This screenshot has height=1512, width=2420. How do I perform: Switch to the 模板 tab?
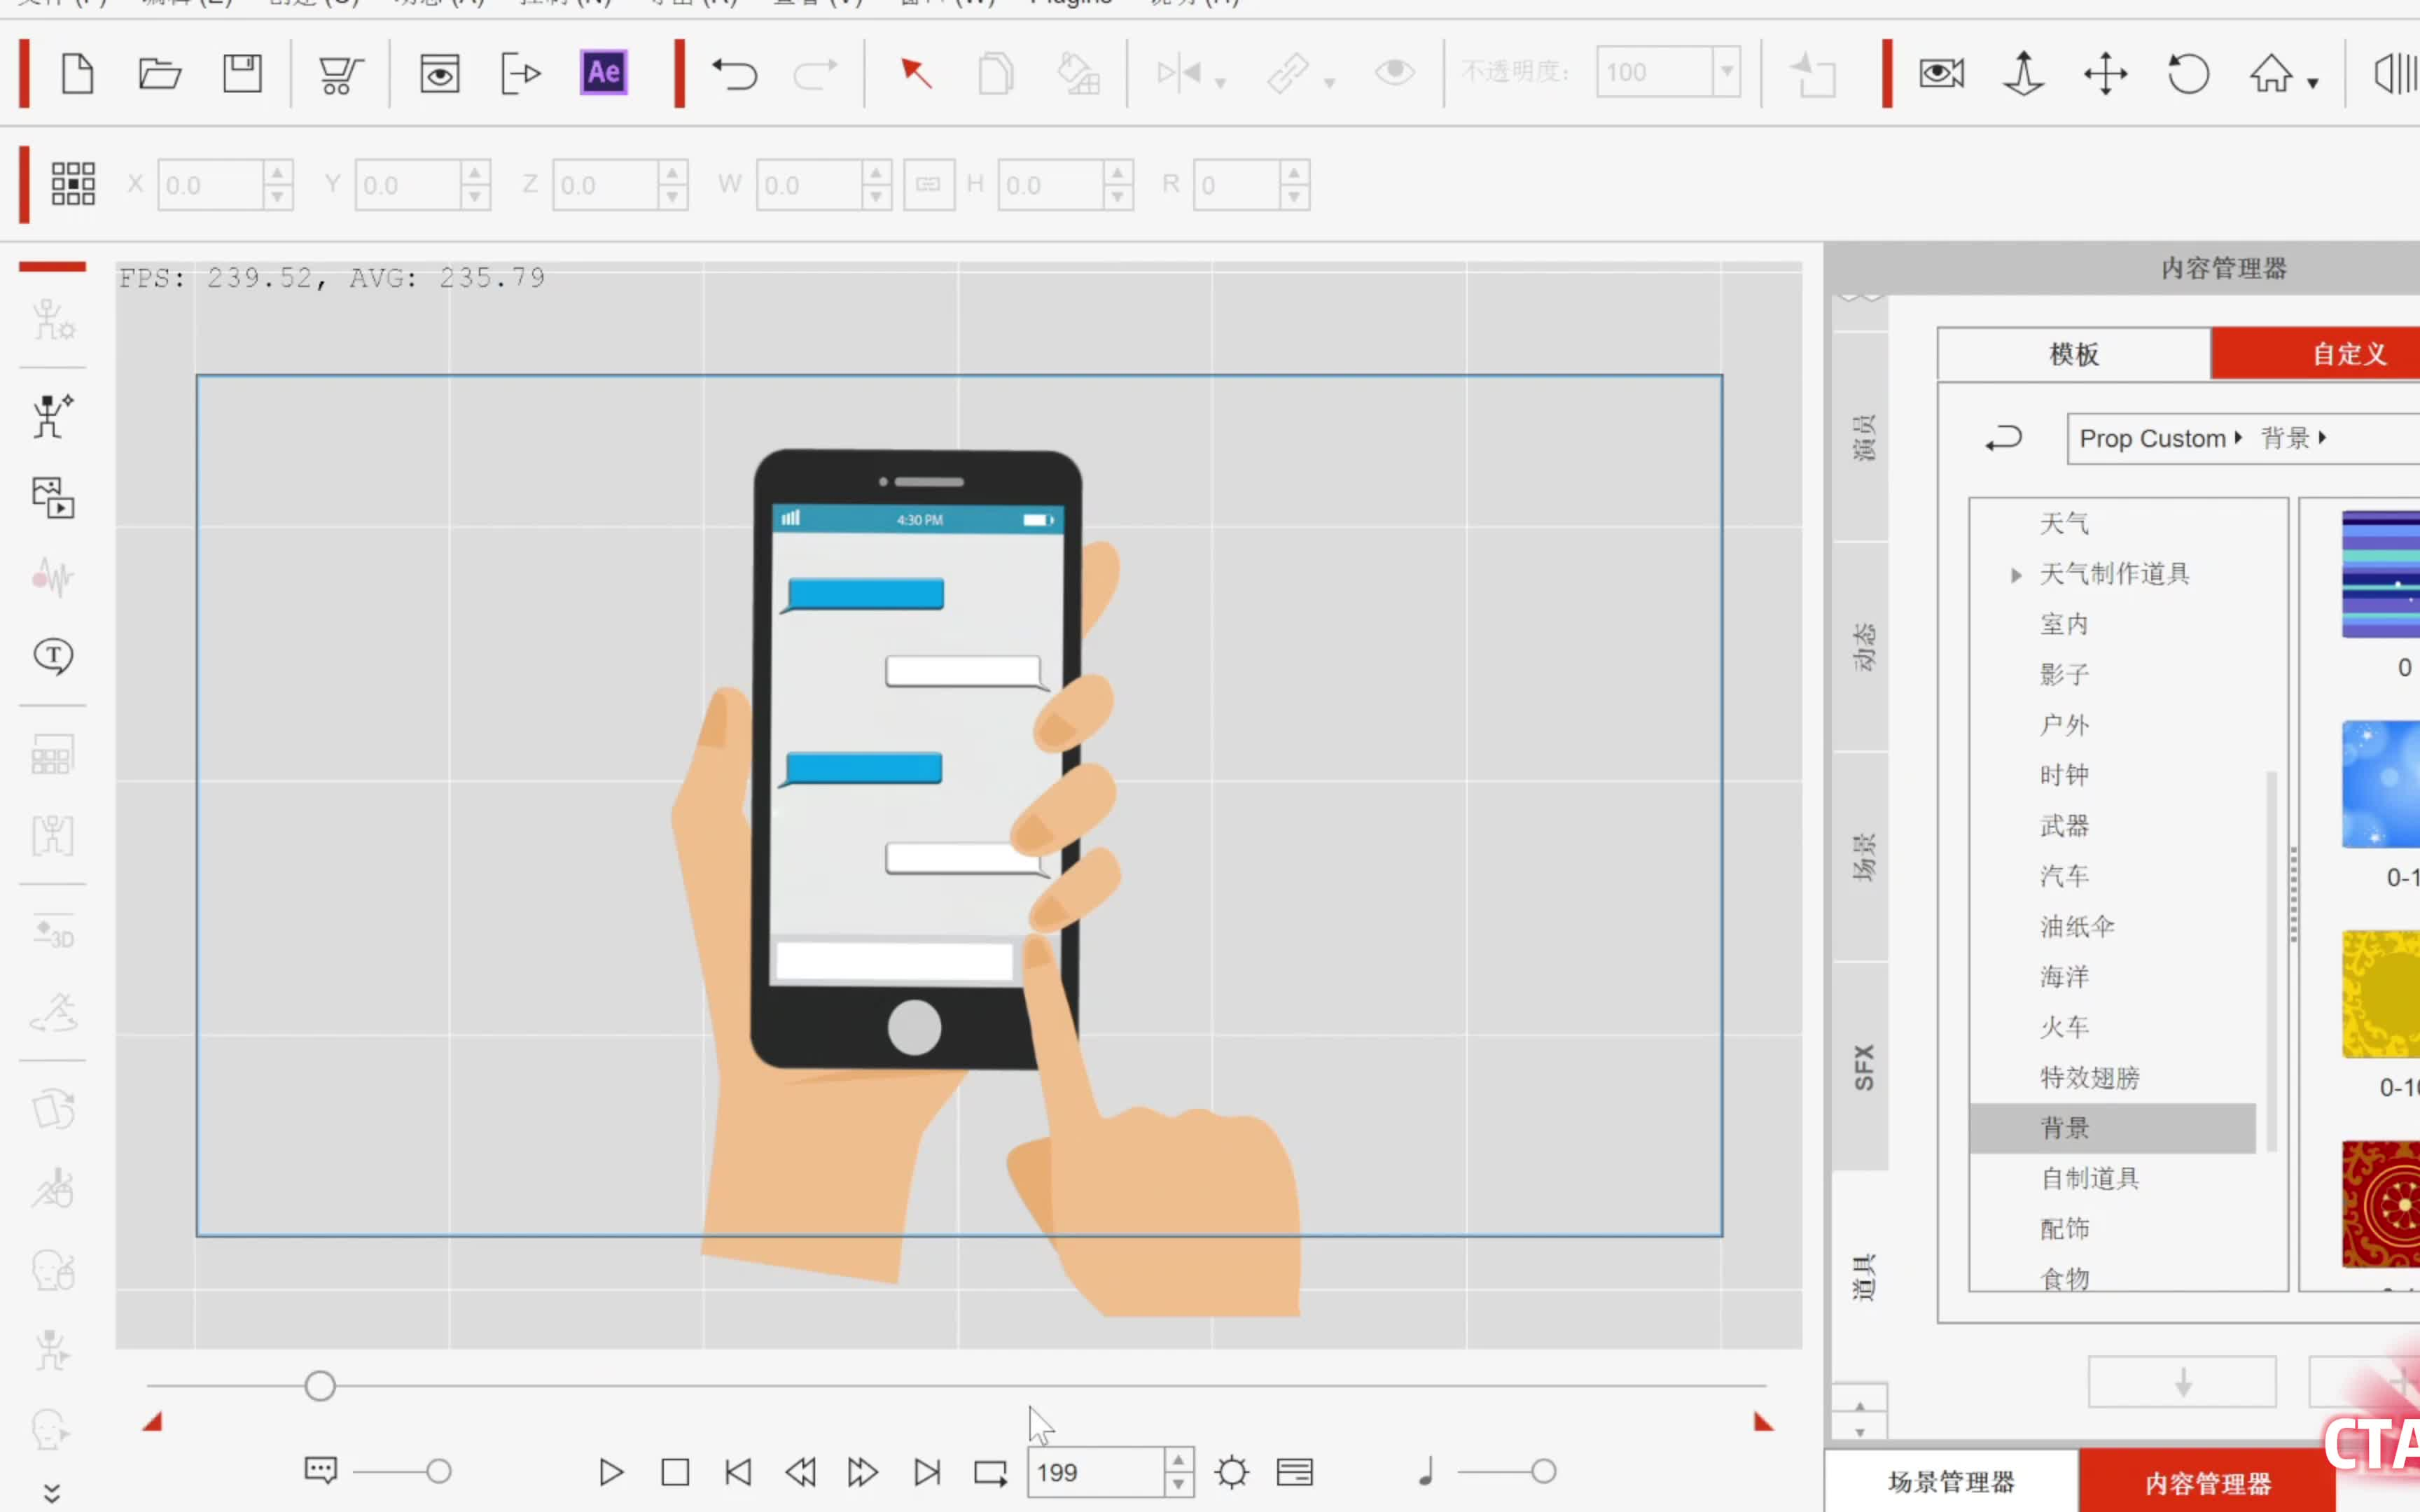[x=2073, y=354]
